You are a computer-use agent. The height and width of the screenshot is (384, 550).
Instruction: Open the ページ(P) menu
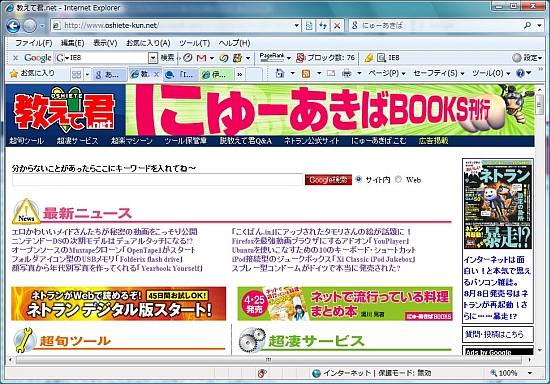coord(387,73)
